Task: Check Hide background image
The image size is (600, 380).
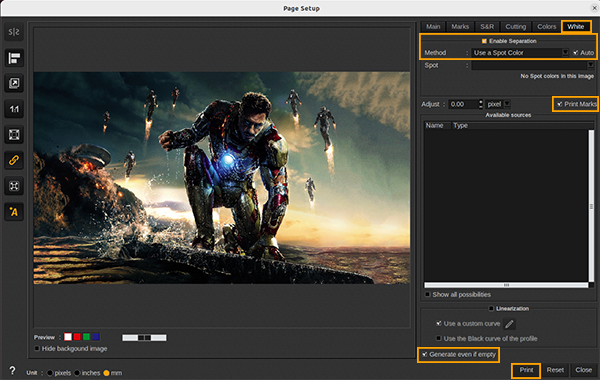Action: coord(37,348)
